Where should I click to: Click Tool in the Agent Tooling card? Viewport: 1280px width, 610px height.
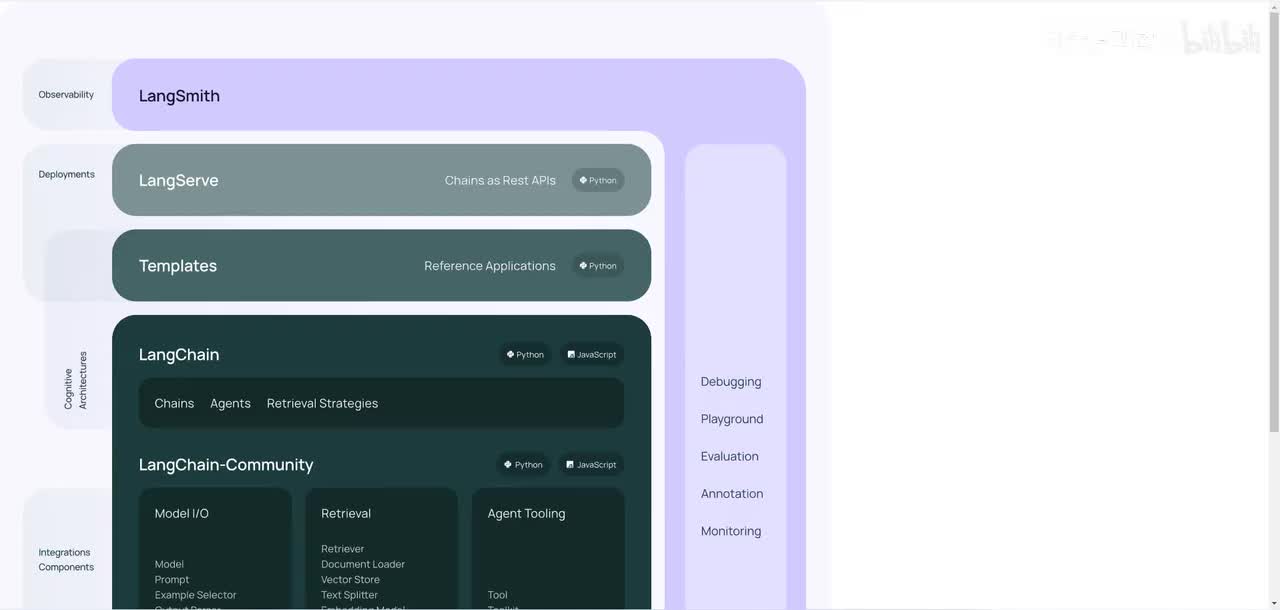coord(497,595)
